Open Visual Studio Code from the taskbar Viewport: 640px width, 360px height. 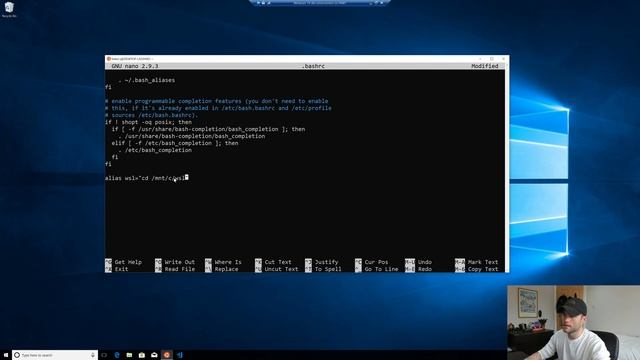[180, 355]
